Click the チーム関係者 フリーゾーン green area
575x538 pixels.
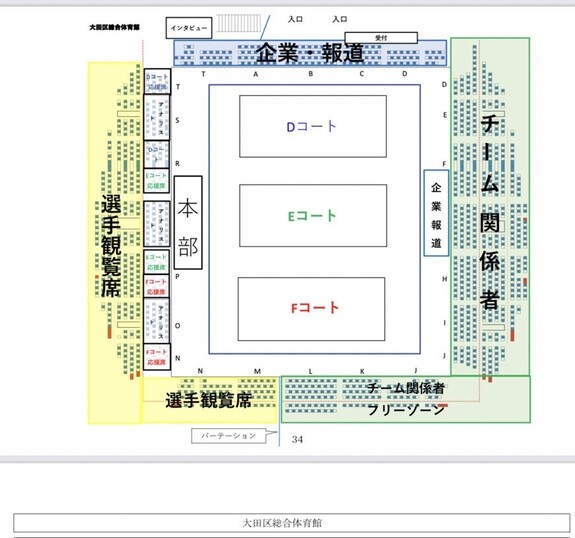(406, 399)
